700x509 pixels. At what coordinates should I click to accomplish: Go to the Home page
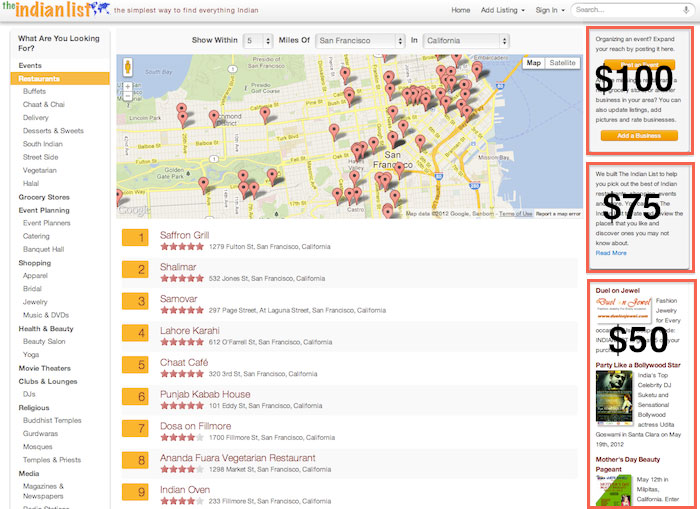coord(460,10)
